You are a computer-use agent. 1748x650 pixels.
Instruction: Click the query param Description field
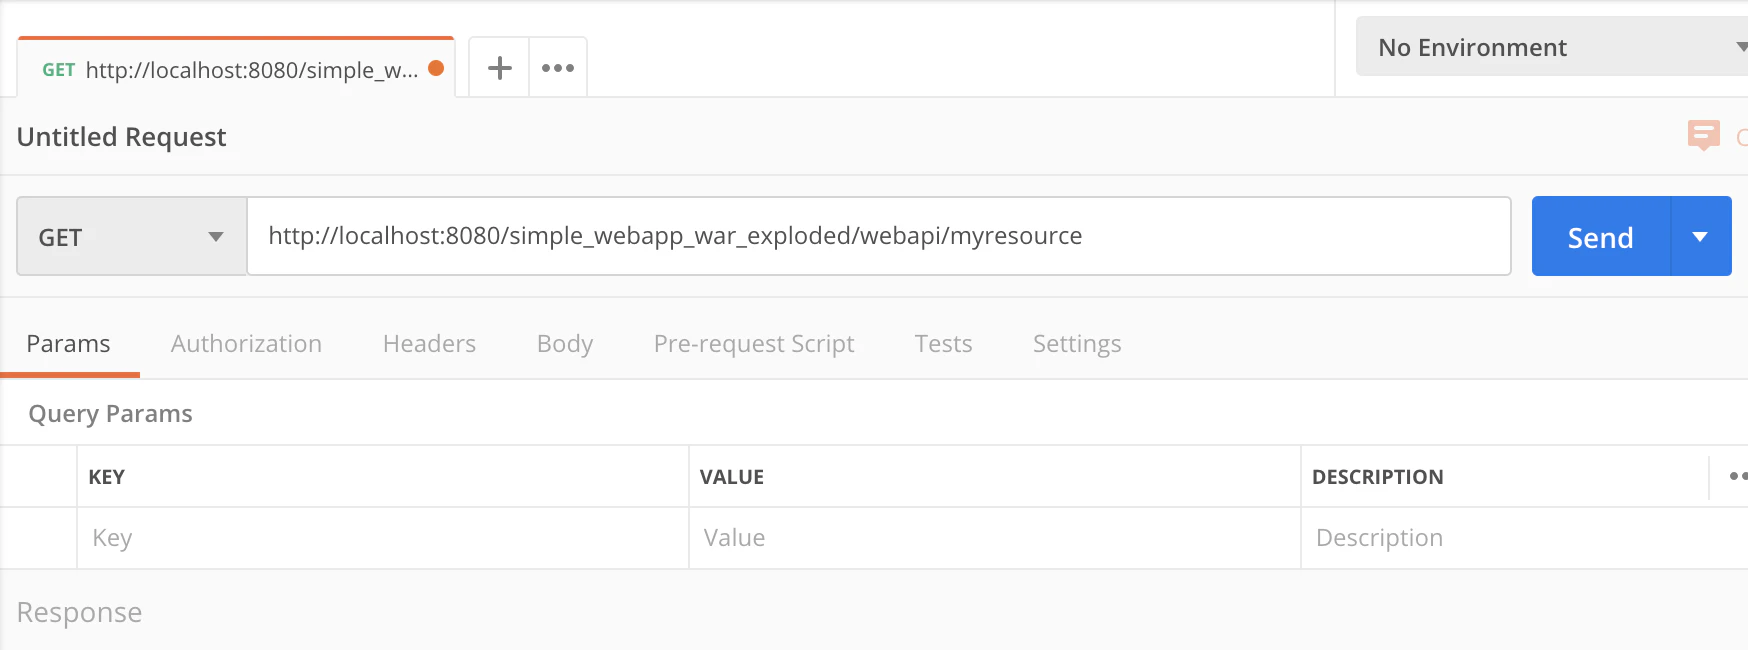coord(1524,538)
